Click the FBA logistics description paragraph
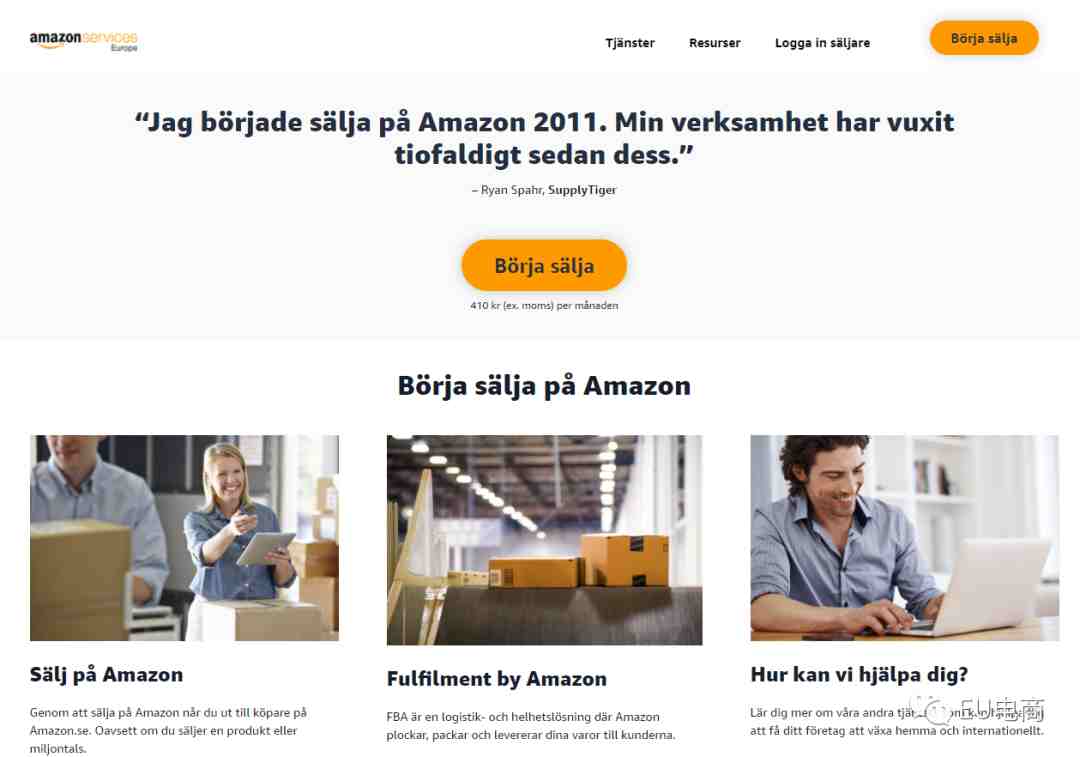 click(x=531, y=726)
